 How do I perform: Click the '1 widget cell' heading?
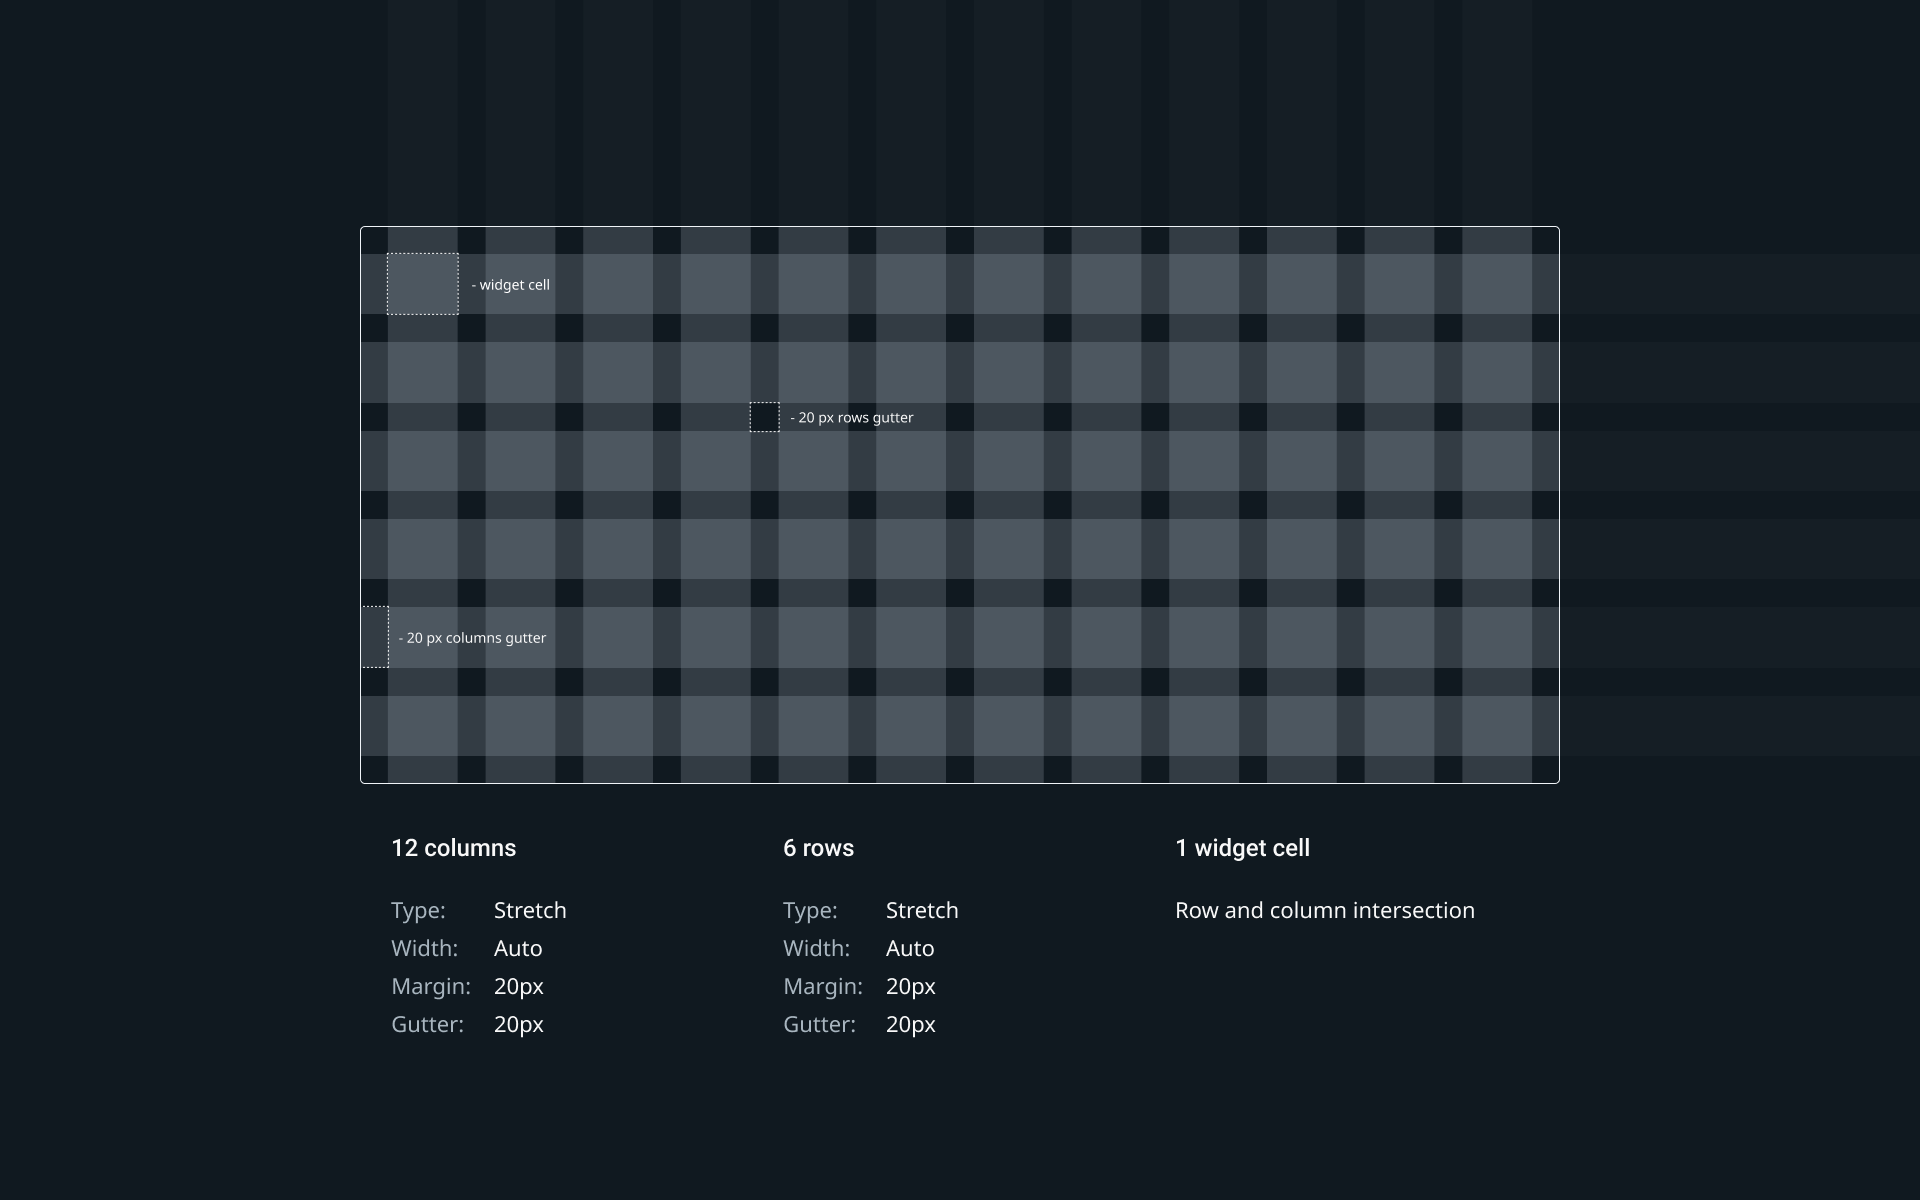pos(1242,848)
